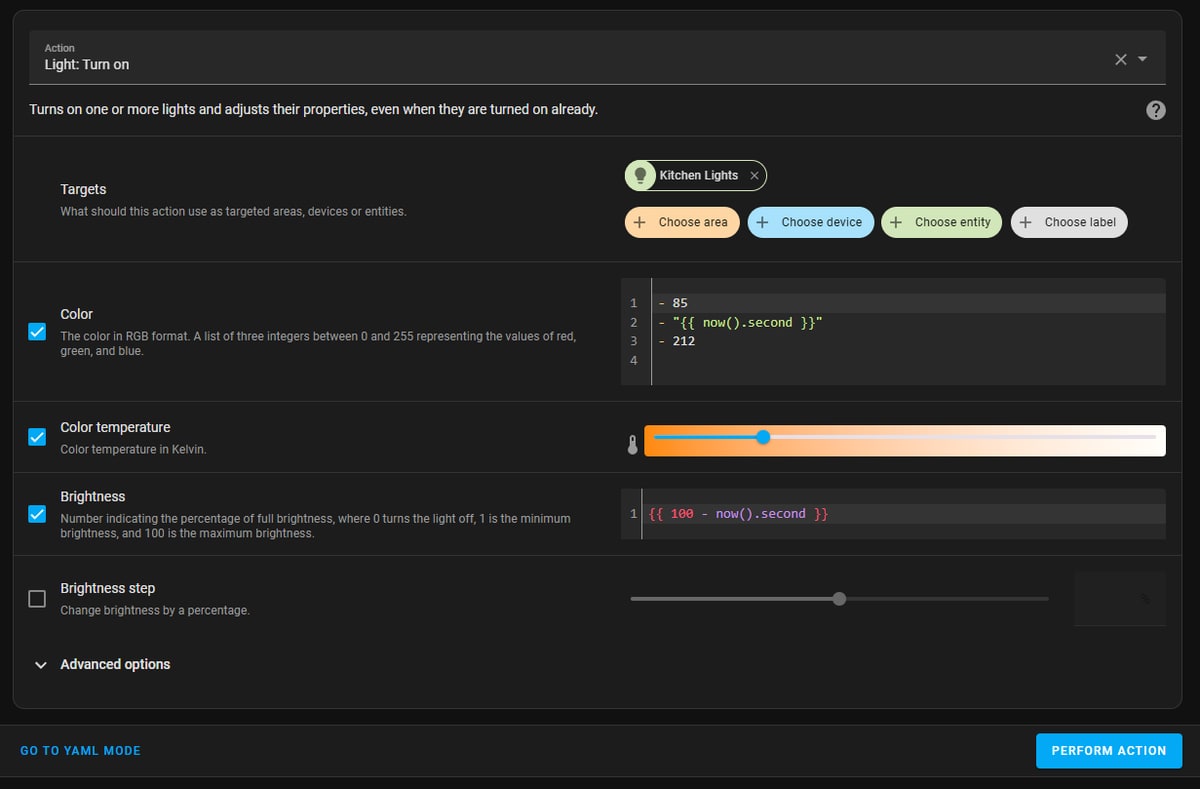Image resolution: width=1200 pixels, height=789 pixels.
Task: Click the Brightness step slider handle
Action: tap(839, 599)
